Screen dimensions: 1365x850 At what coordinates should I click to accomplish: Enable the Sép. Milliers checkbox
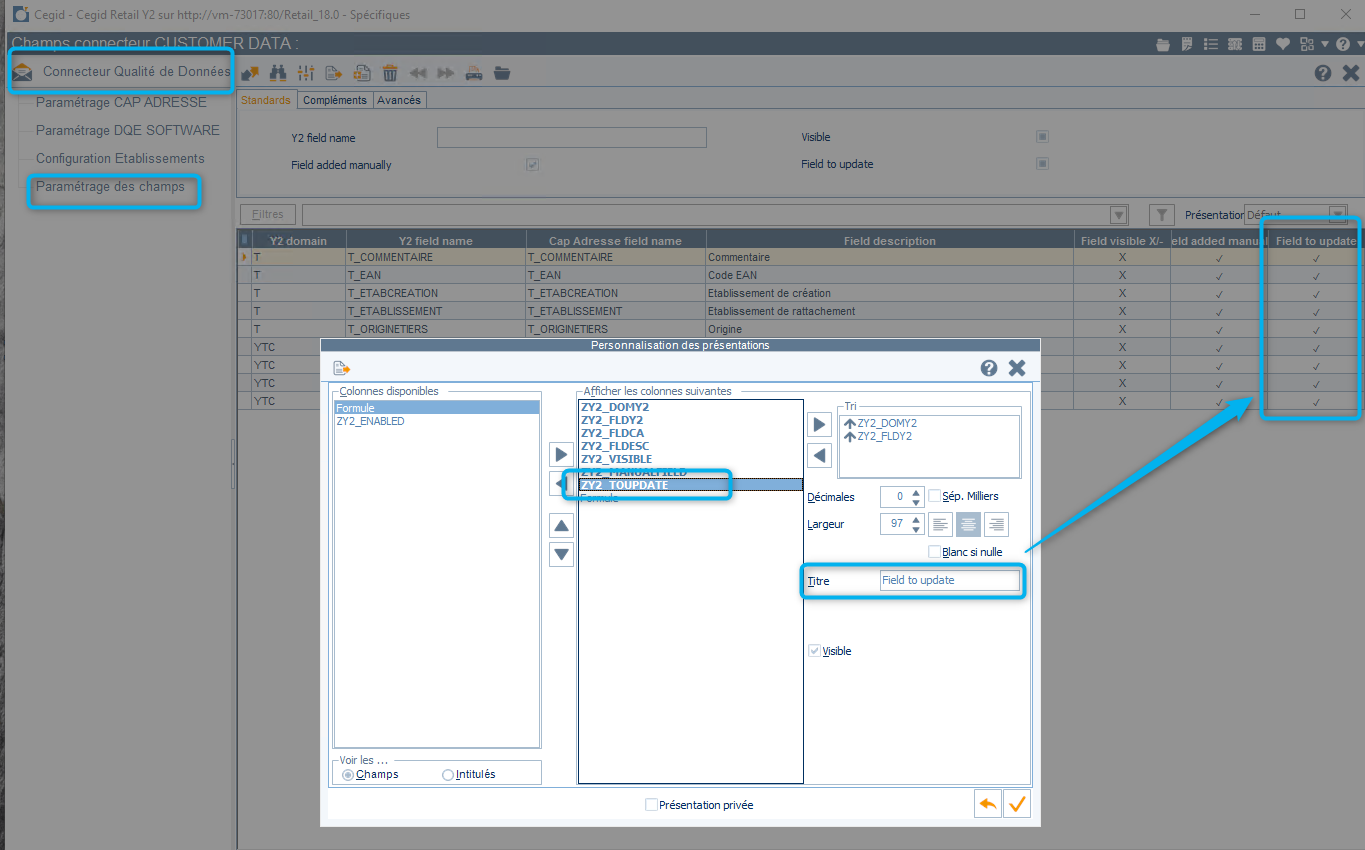[935, 496]
